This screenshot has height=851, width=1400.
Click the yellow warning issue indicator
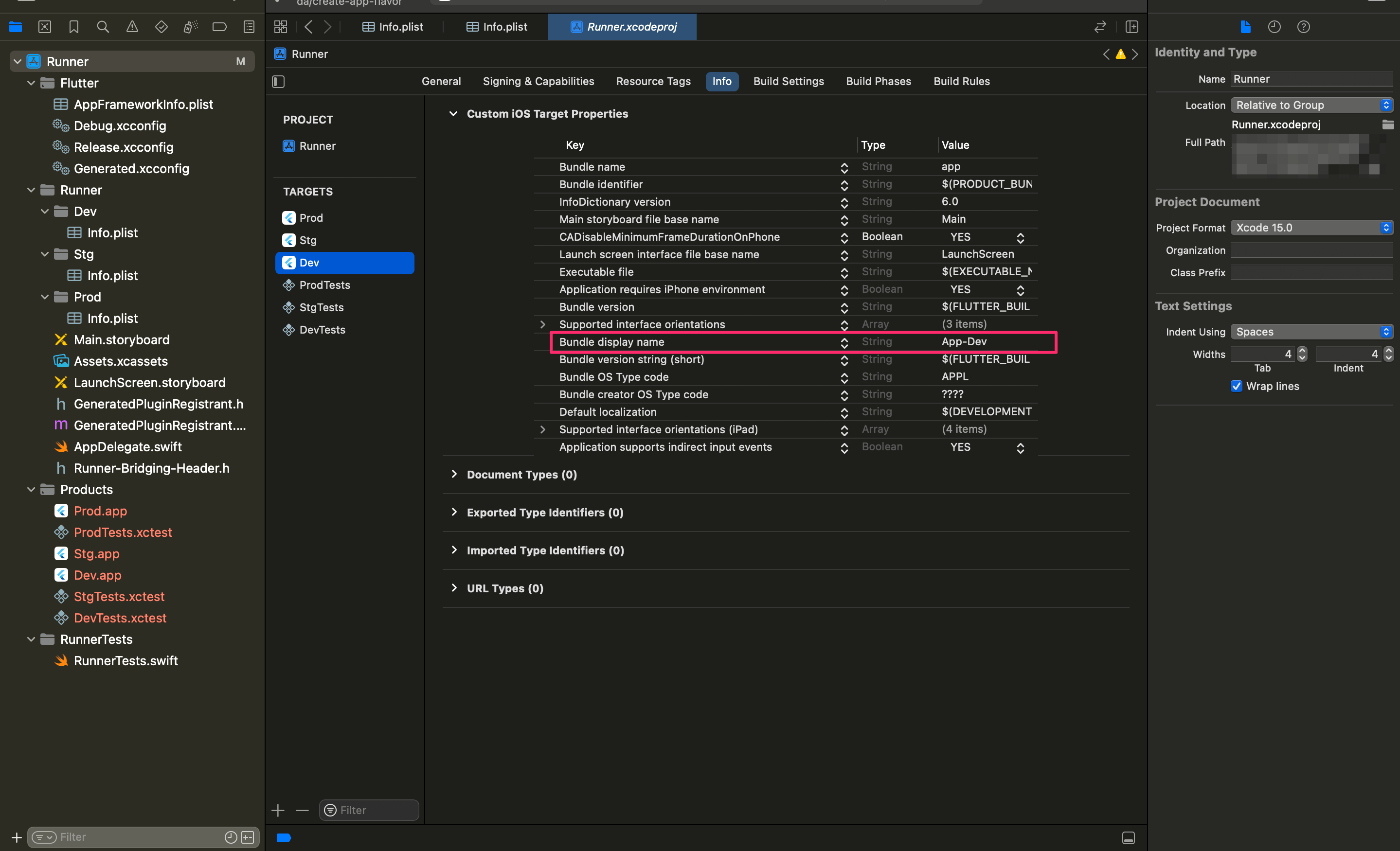(1121, 54)
